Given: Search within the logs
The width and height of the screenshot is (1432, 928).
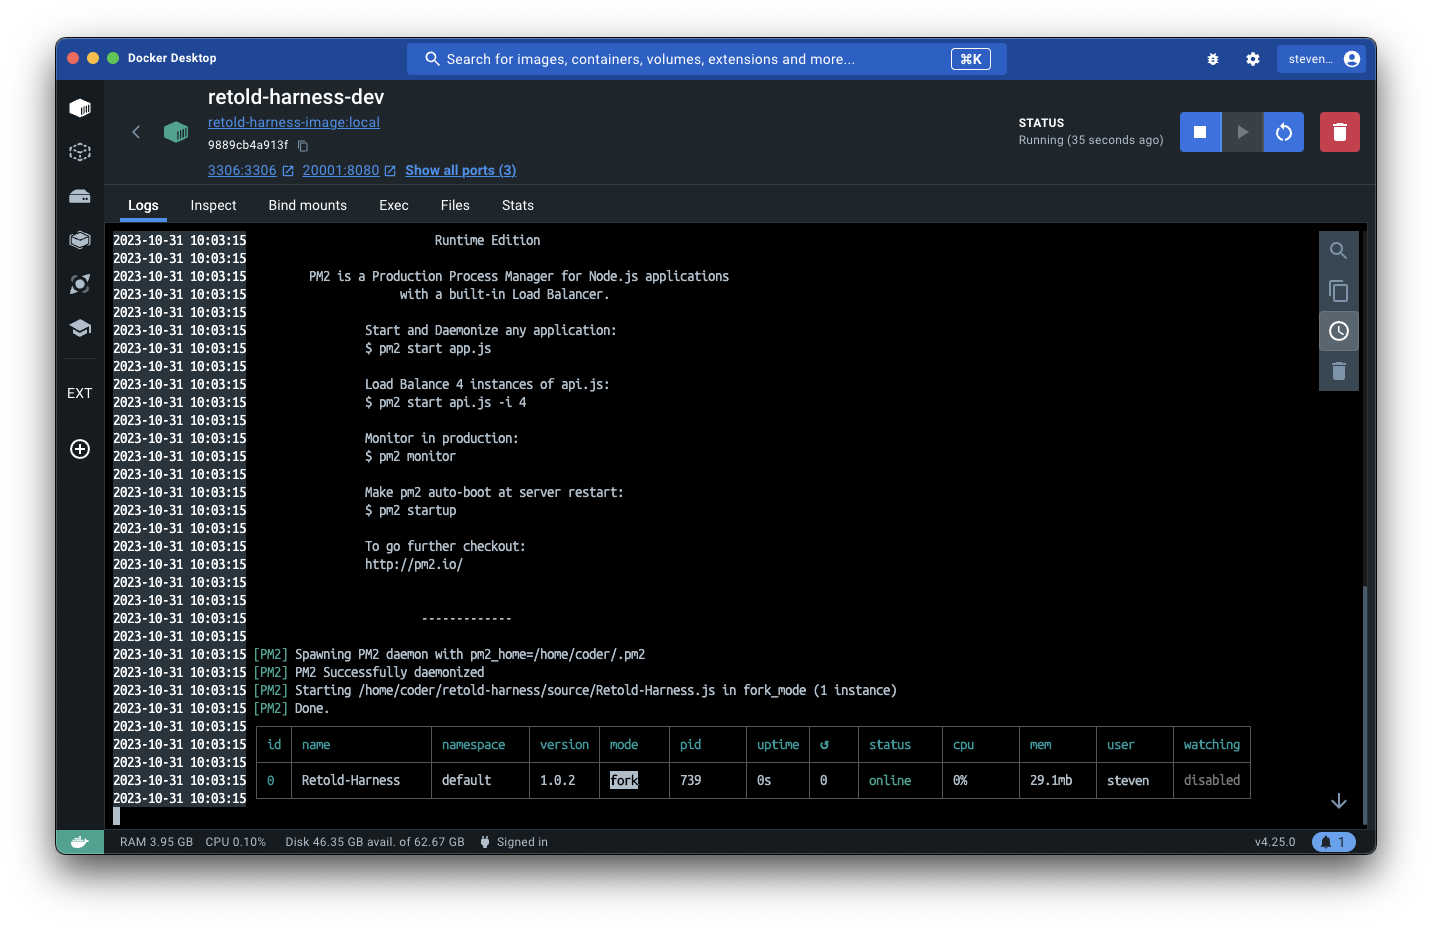Looking at the screenshot, I should [x=1339, y=251].
